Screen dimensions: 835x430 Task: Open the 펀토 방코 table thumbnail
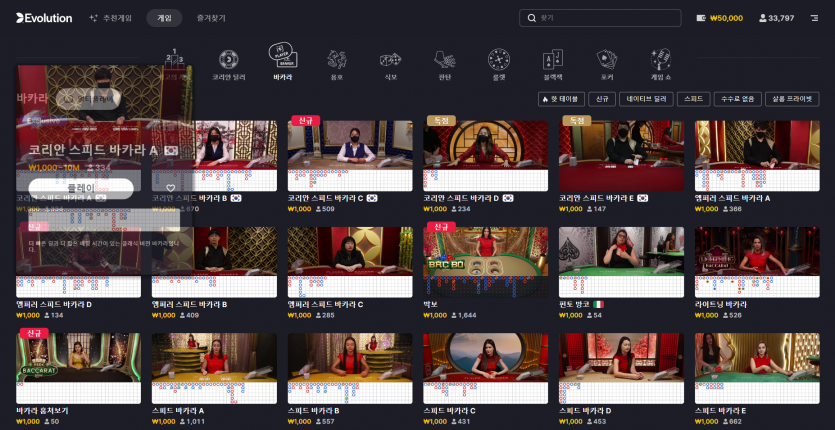click(x=621, y=262)
